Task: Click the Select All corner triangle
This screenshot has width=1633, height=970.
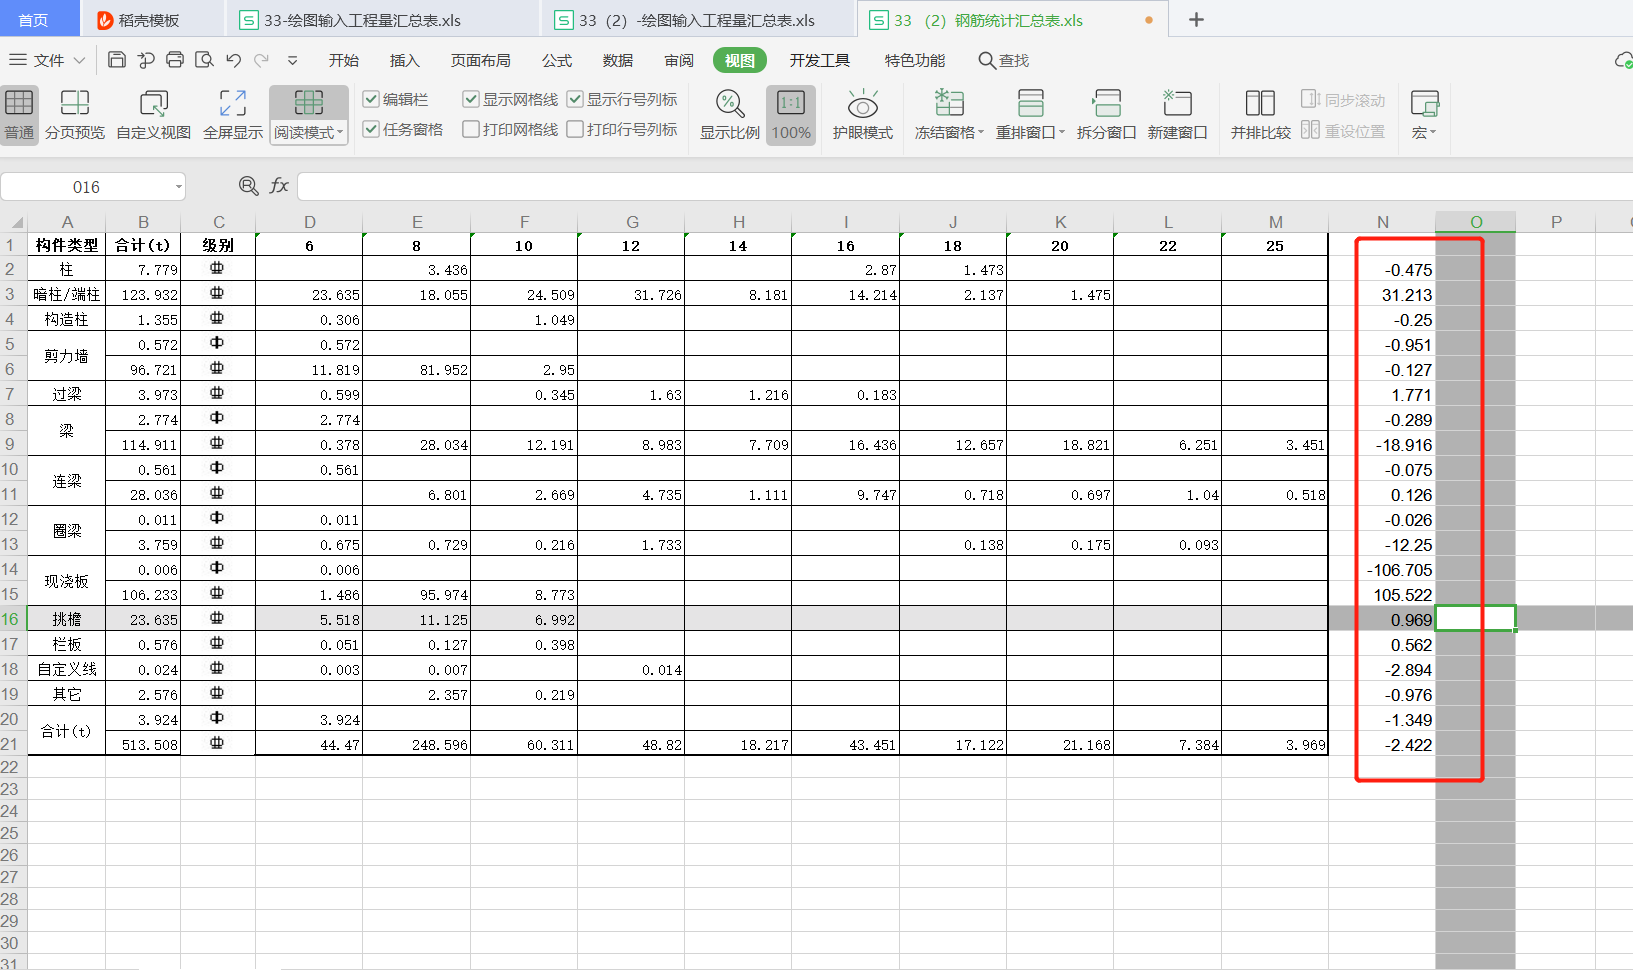Action: tap(17, 223)
